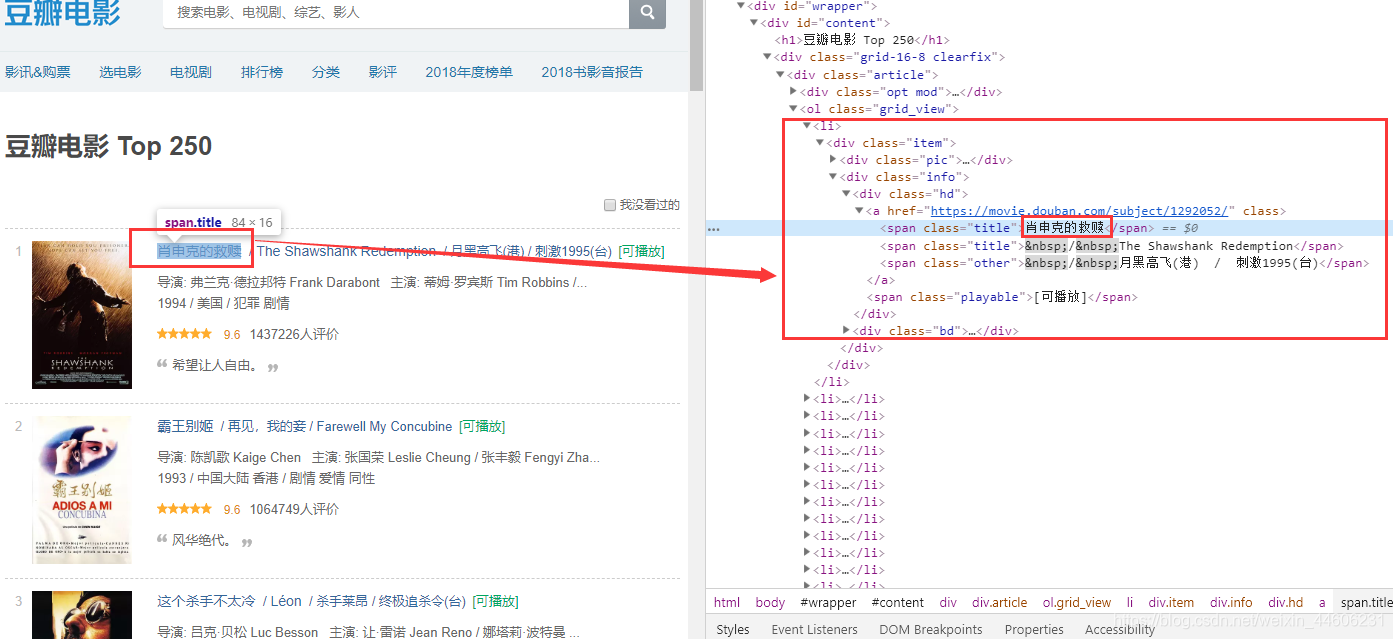Click 可播放 tag beside Farewell My Concubine
The height and width of the screenshot is (639, 1393).
(x=482, y=426)
